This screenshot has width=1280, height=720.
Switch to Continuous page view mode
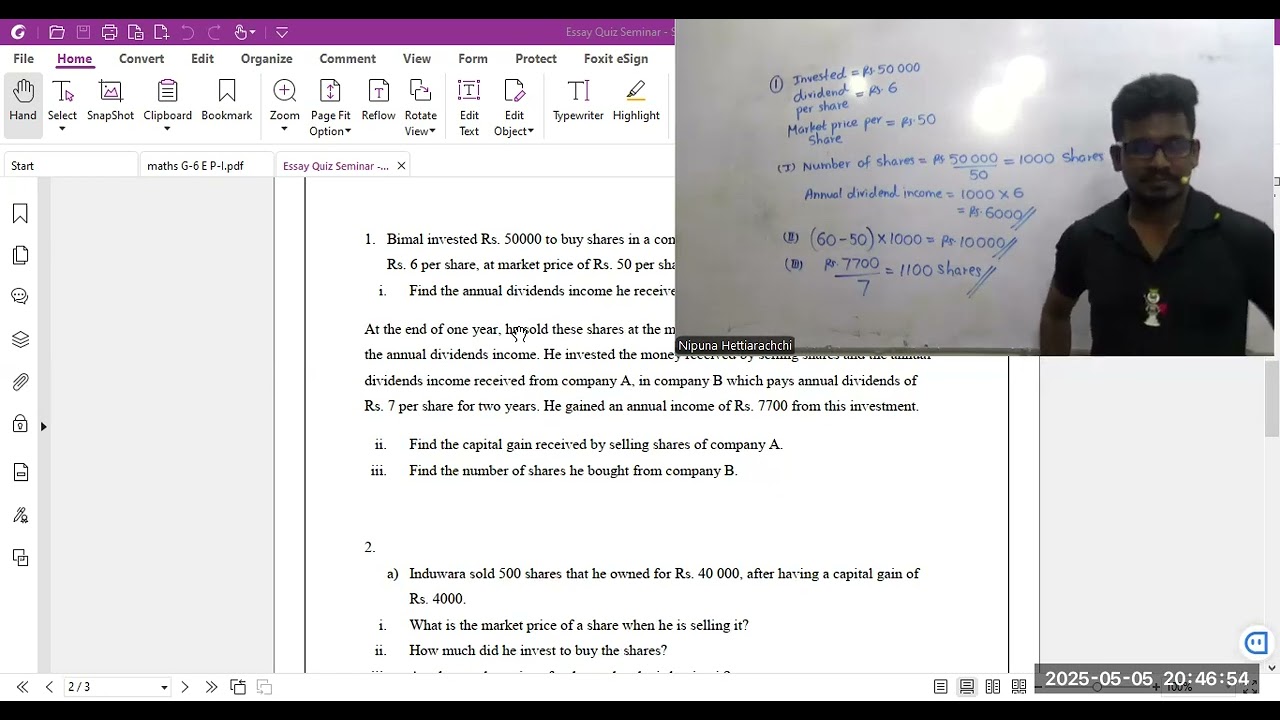pyautogui.click(x=967, y=687)
